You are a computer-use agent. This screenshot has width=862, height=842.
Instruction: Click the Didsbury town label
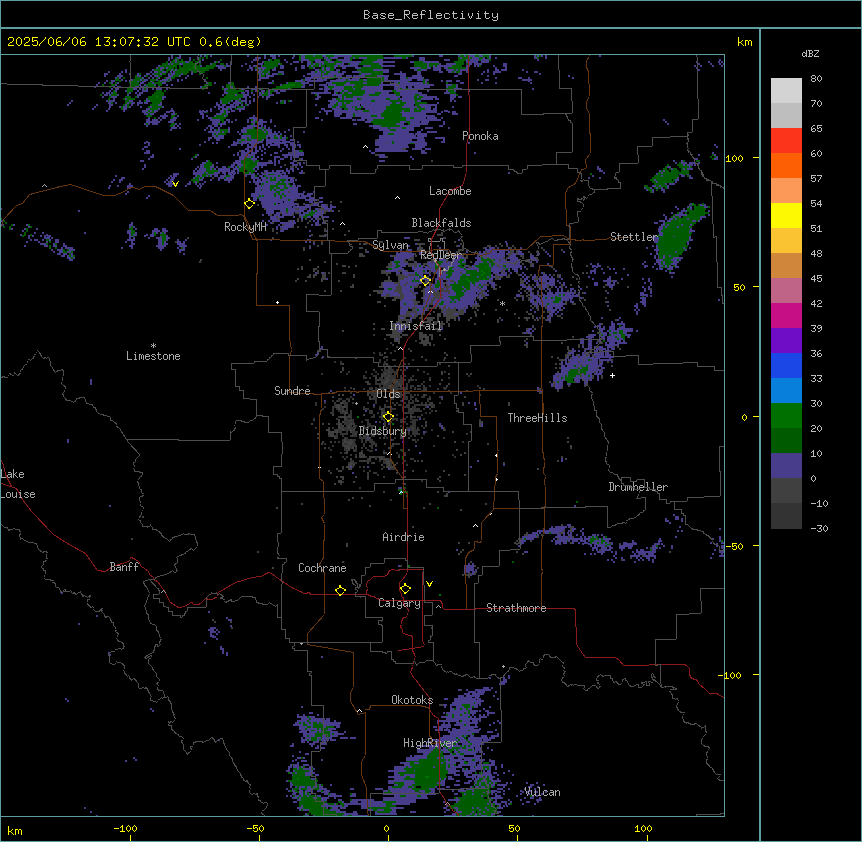(383, 431)
